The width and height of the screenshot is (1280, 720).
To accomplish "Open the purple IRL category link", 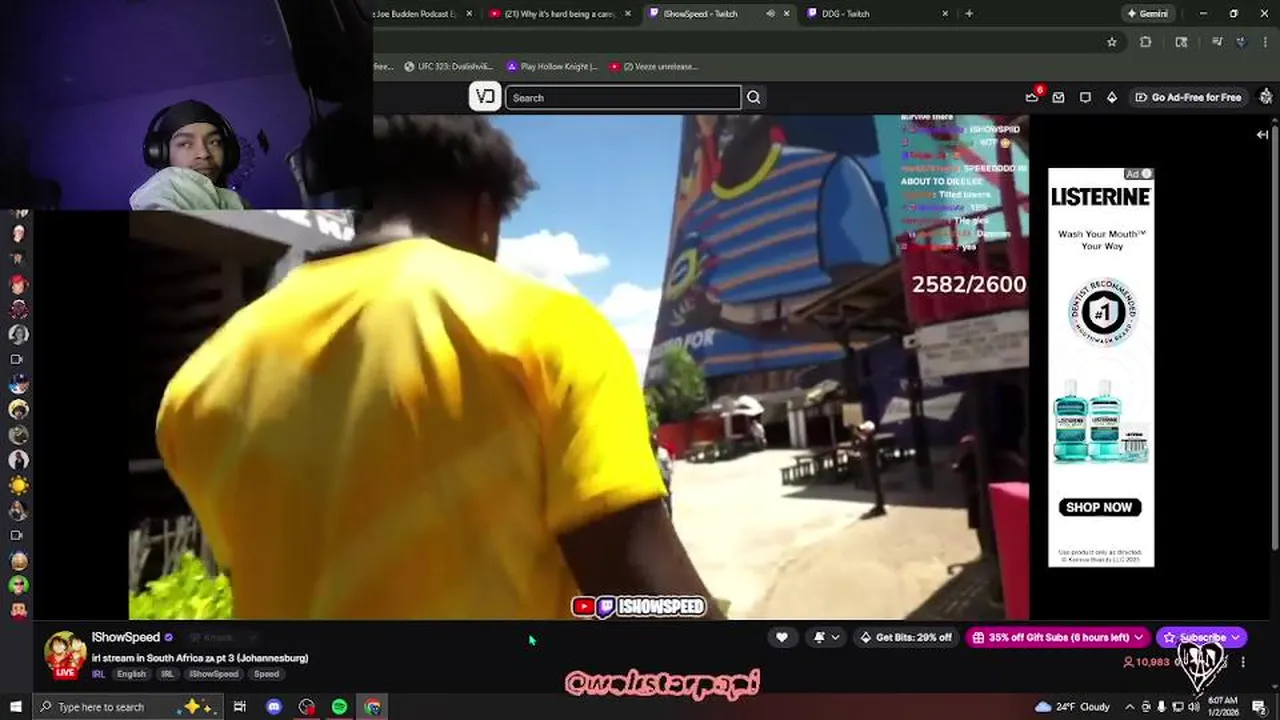I will point(99,674).
